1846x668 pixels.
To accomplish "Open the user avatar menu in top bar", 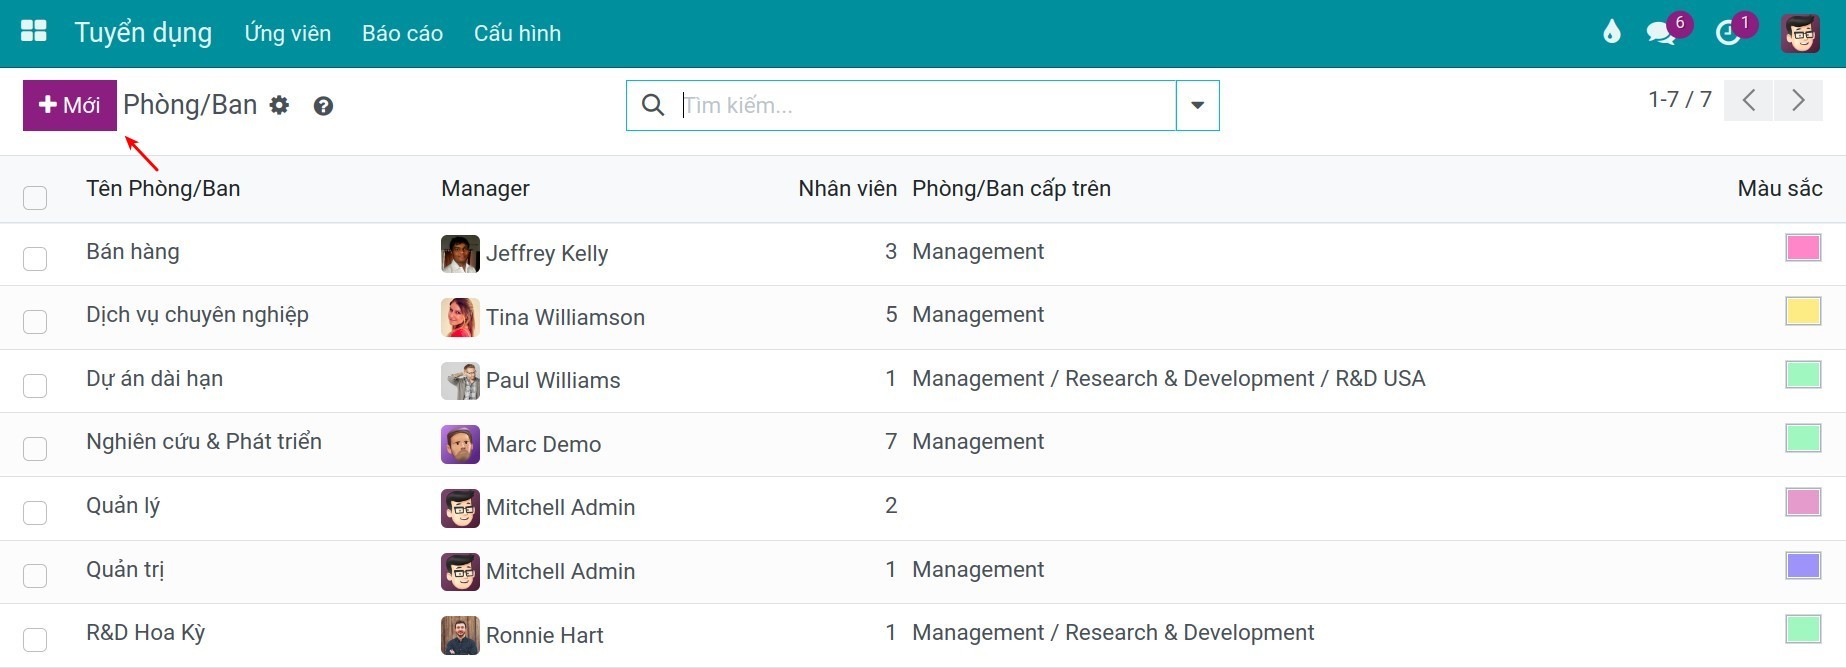I will (x=1800, y=33).
